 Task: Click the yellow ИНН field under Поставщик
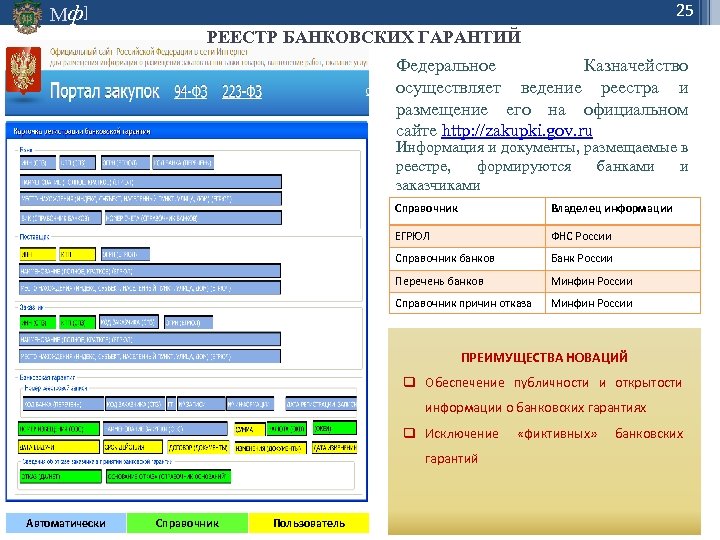point(38,254)
